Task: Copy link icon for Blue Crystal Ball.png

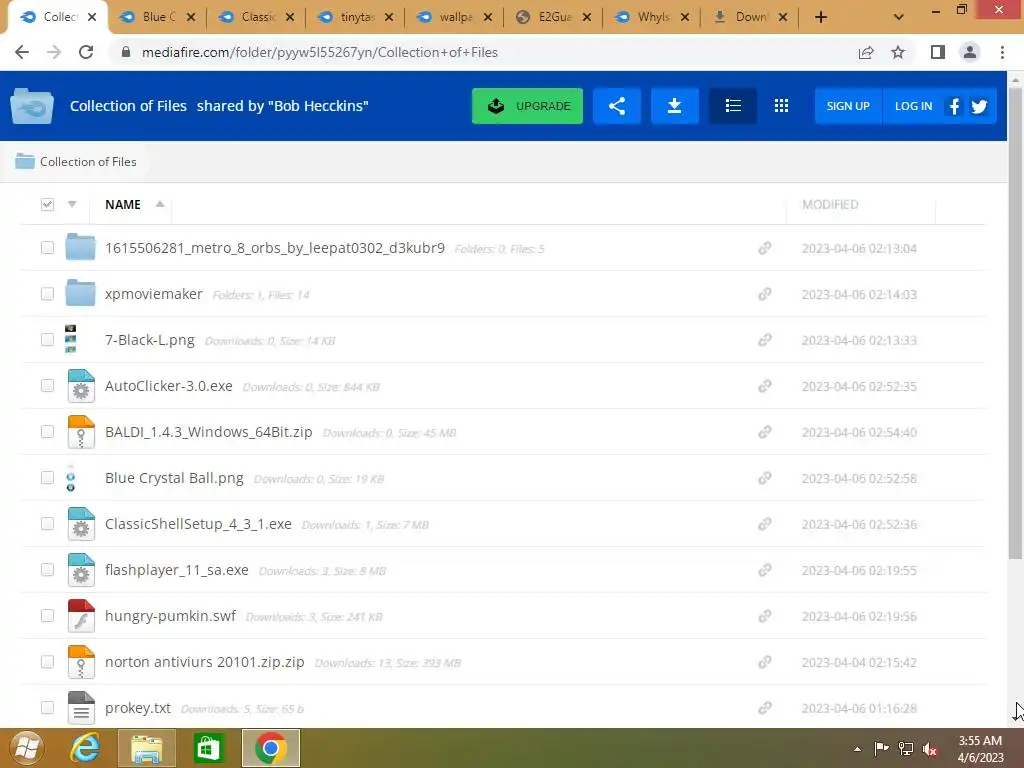Action: click(x=765, y=478)
